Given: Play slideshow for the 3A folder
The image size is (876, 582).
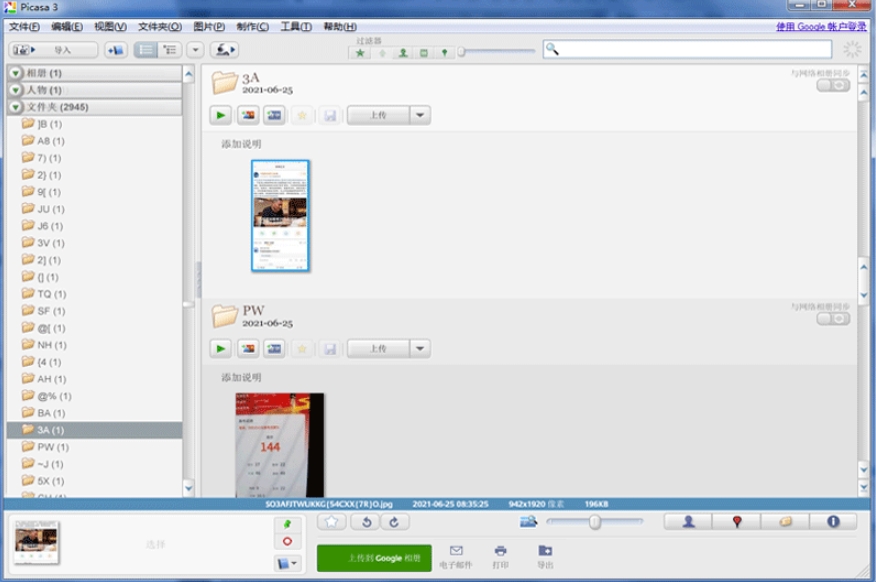Looking at the screenshot, I should coord(221,115).
